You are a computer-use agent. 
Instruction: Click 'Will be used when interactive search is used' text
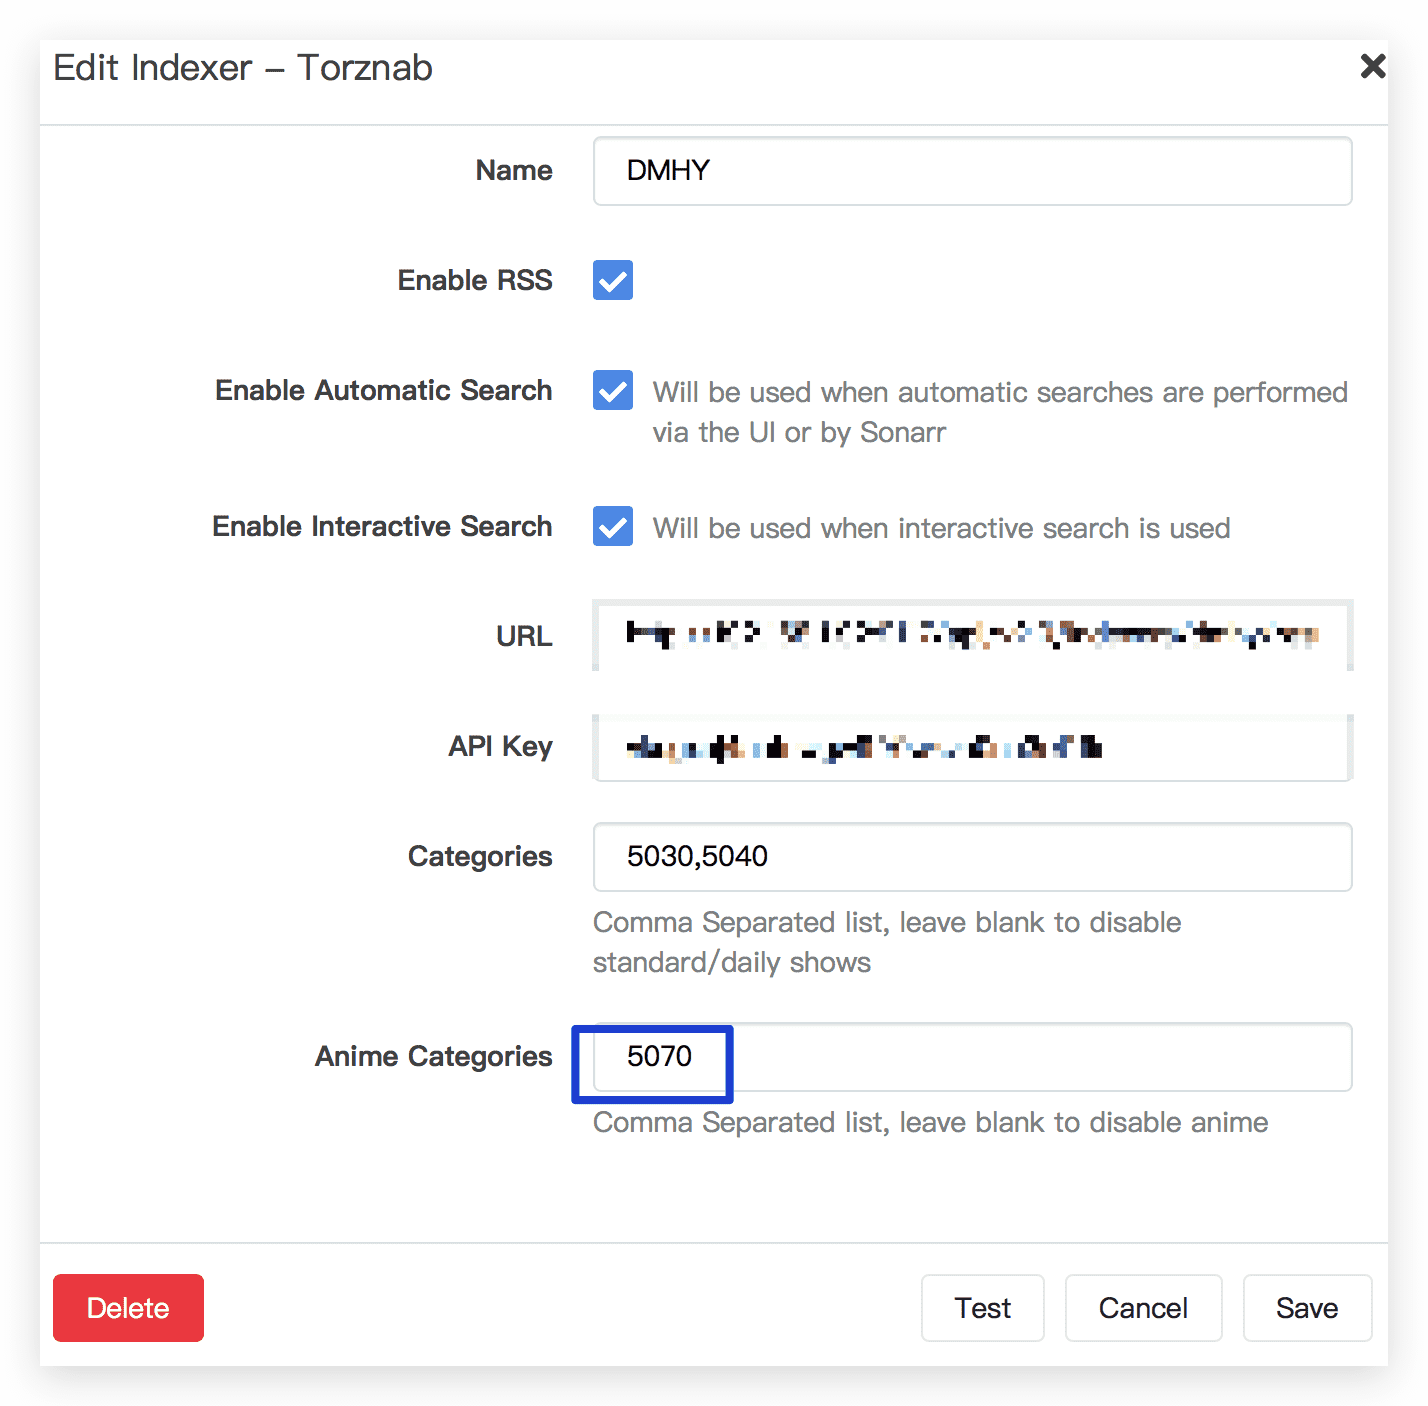pos(941,528)
